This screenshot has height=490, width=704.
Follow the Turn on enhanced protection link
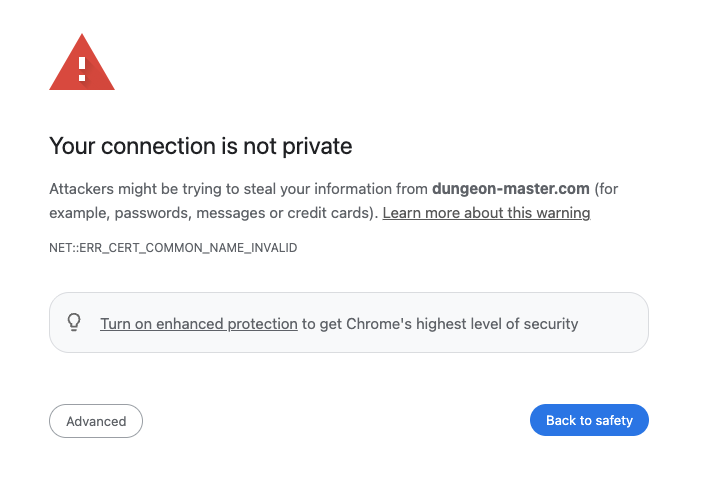click(199, 324)
